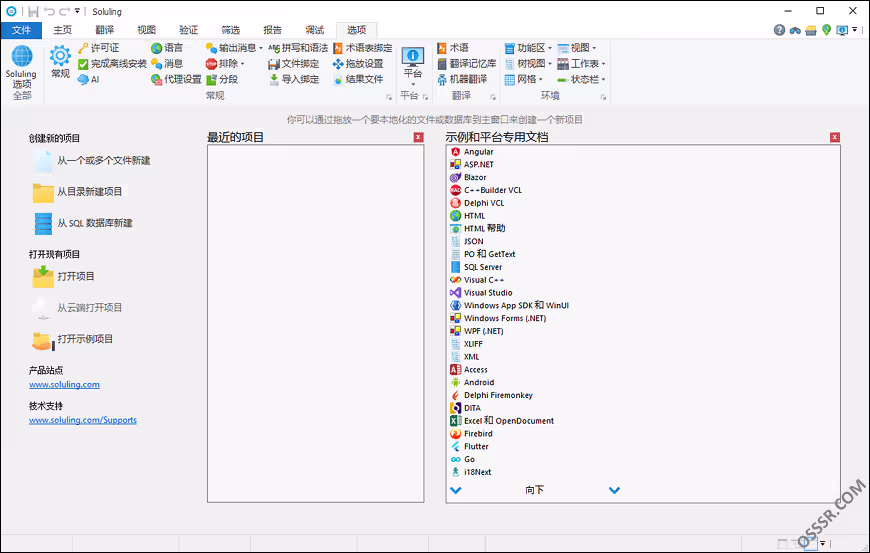This screenshot has width=870, height=553.
Task: Click 从 SQL 数据库新建
Action: (x=83, y=223)
